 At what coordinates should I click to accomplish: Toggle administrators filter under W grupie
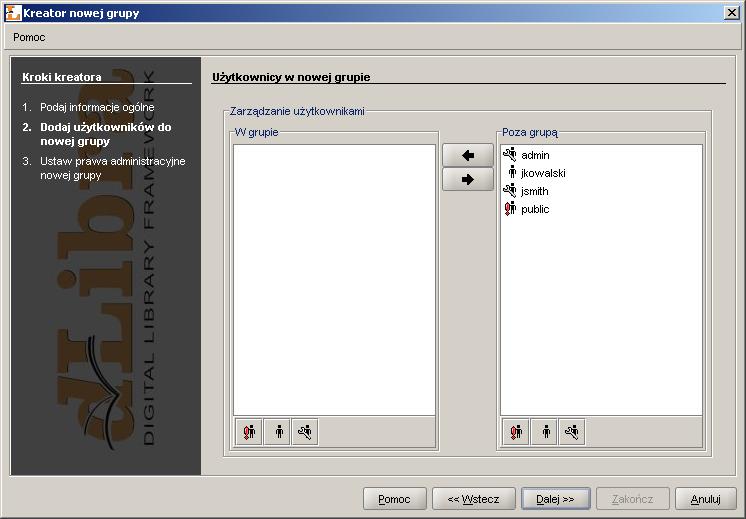[x=305, y=432]
